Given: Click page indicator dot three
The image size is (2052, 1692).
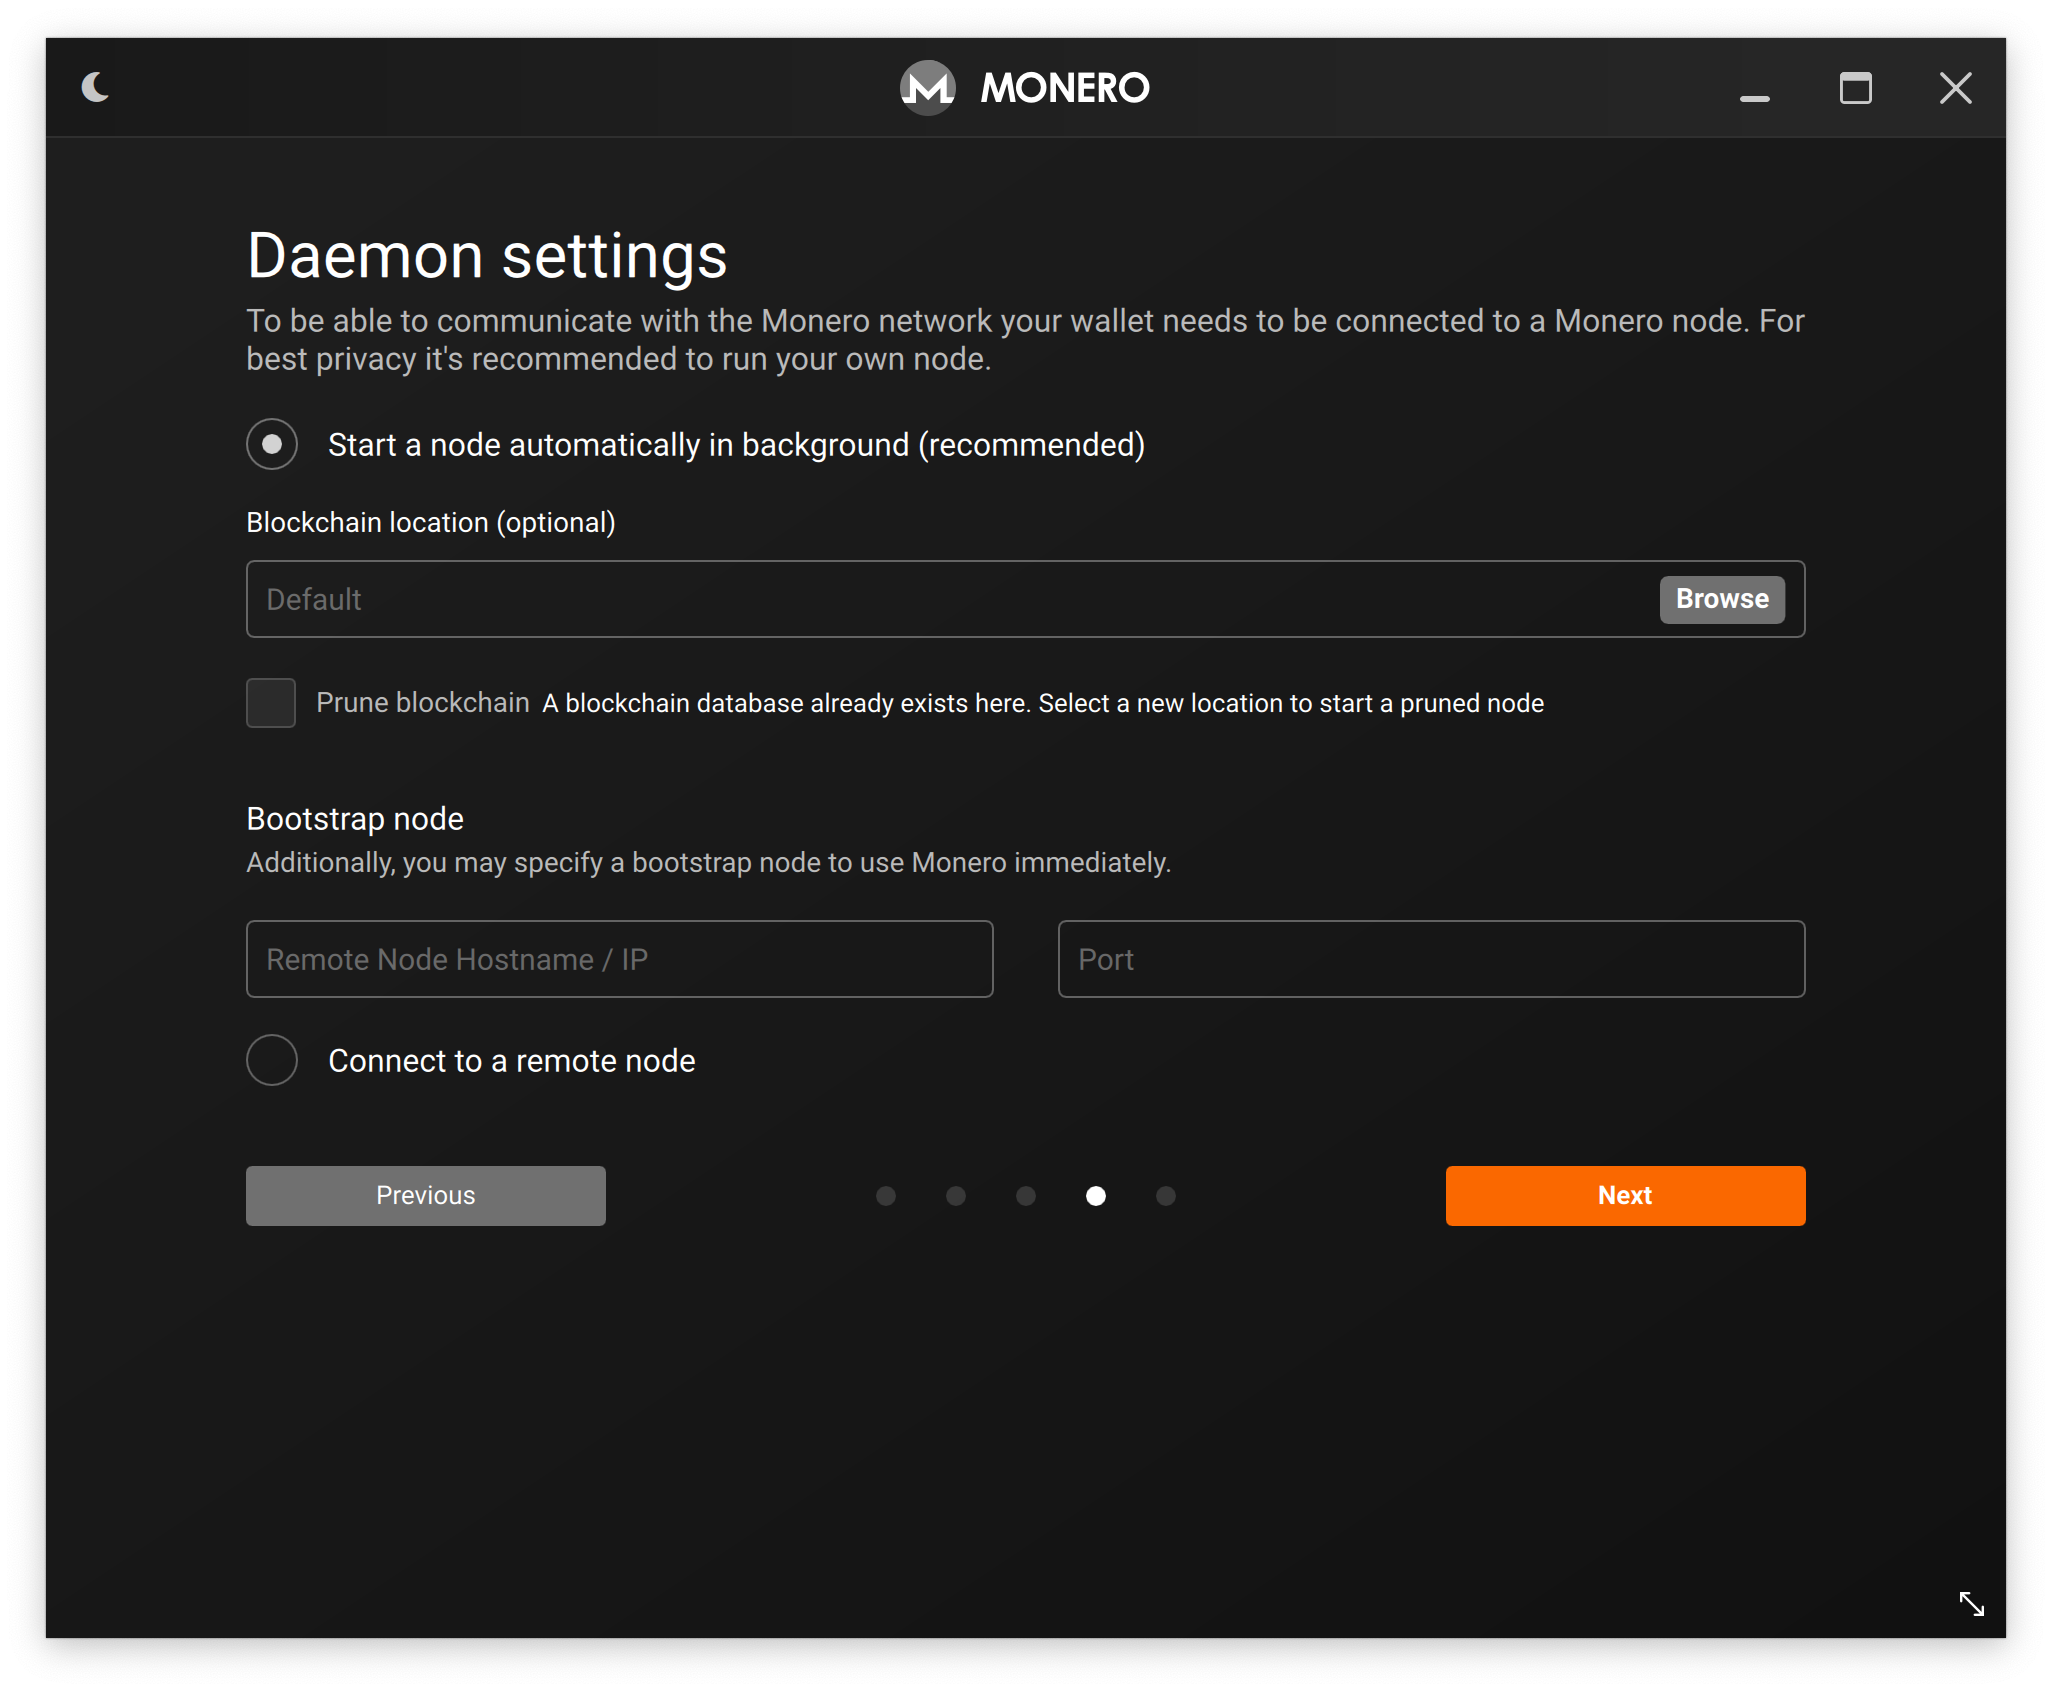Looking at the screenshot, I should click(1026, 1196).
